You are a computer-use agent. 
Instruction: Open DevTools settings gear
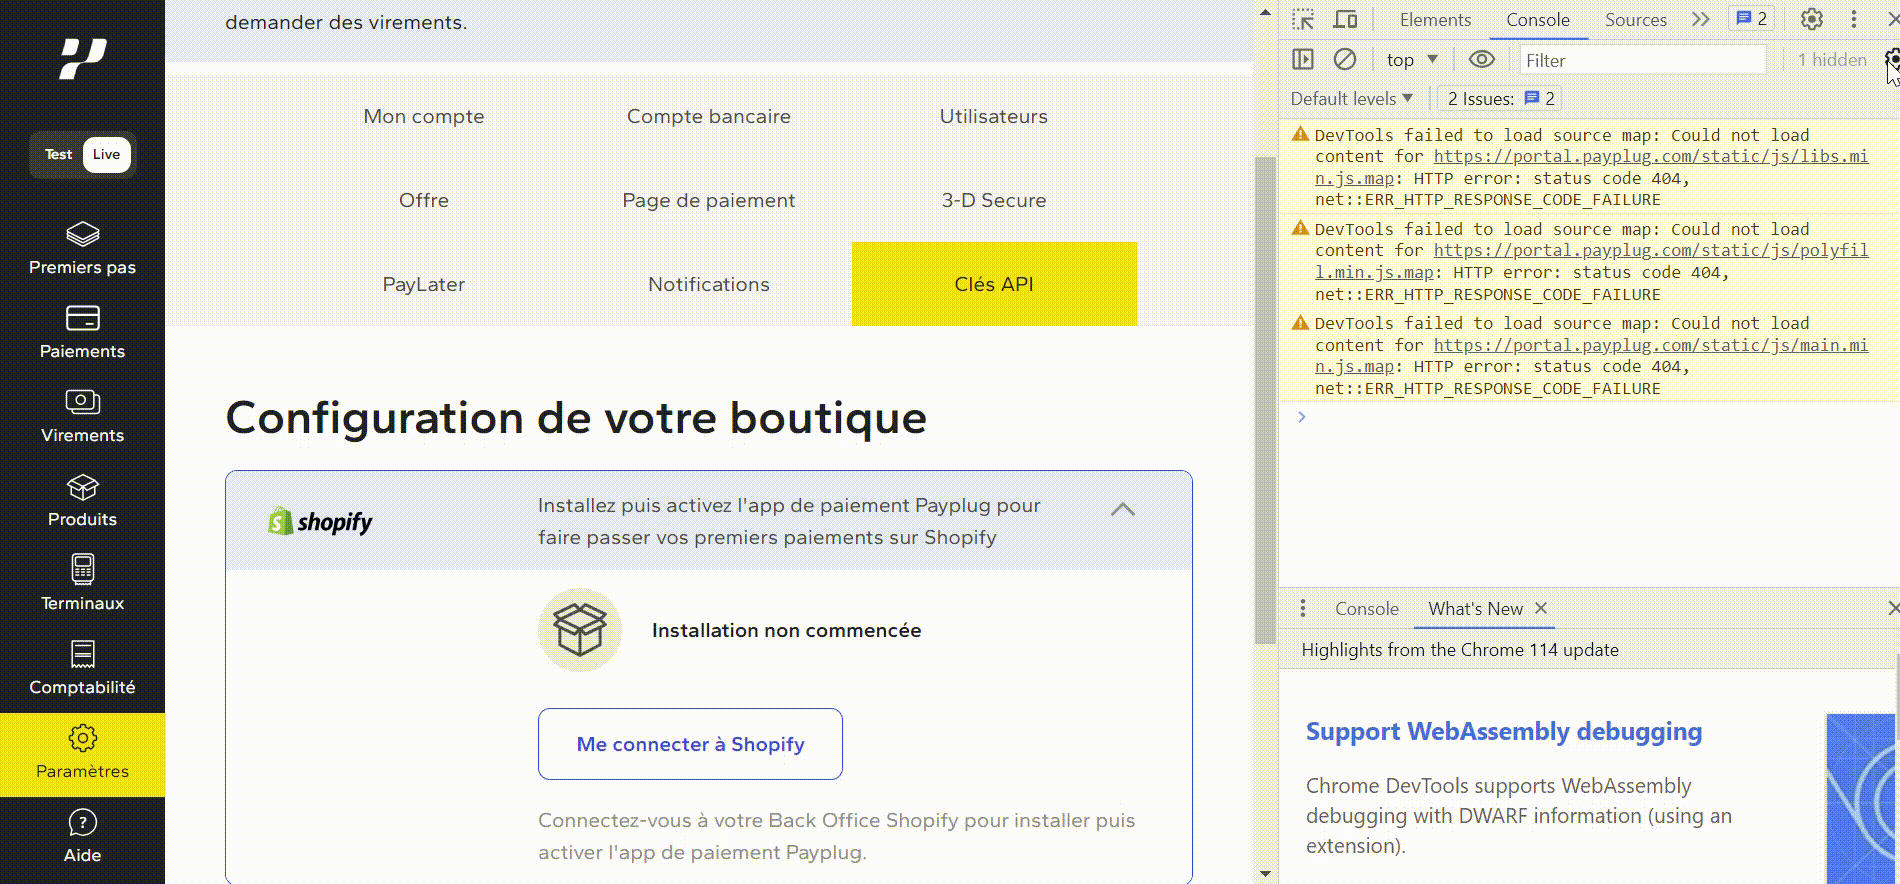(x=1812, y=19)
